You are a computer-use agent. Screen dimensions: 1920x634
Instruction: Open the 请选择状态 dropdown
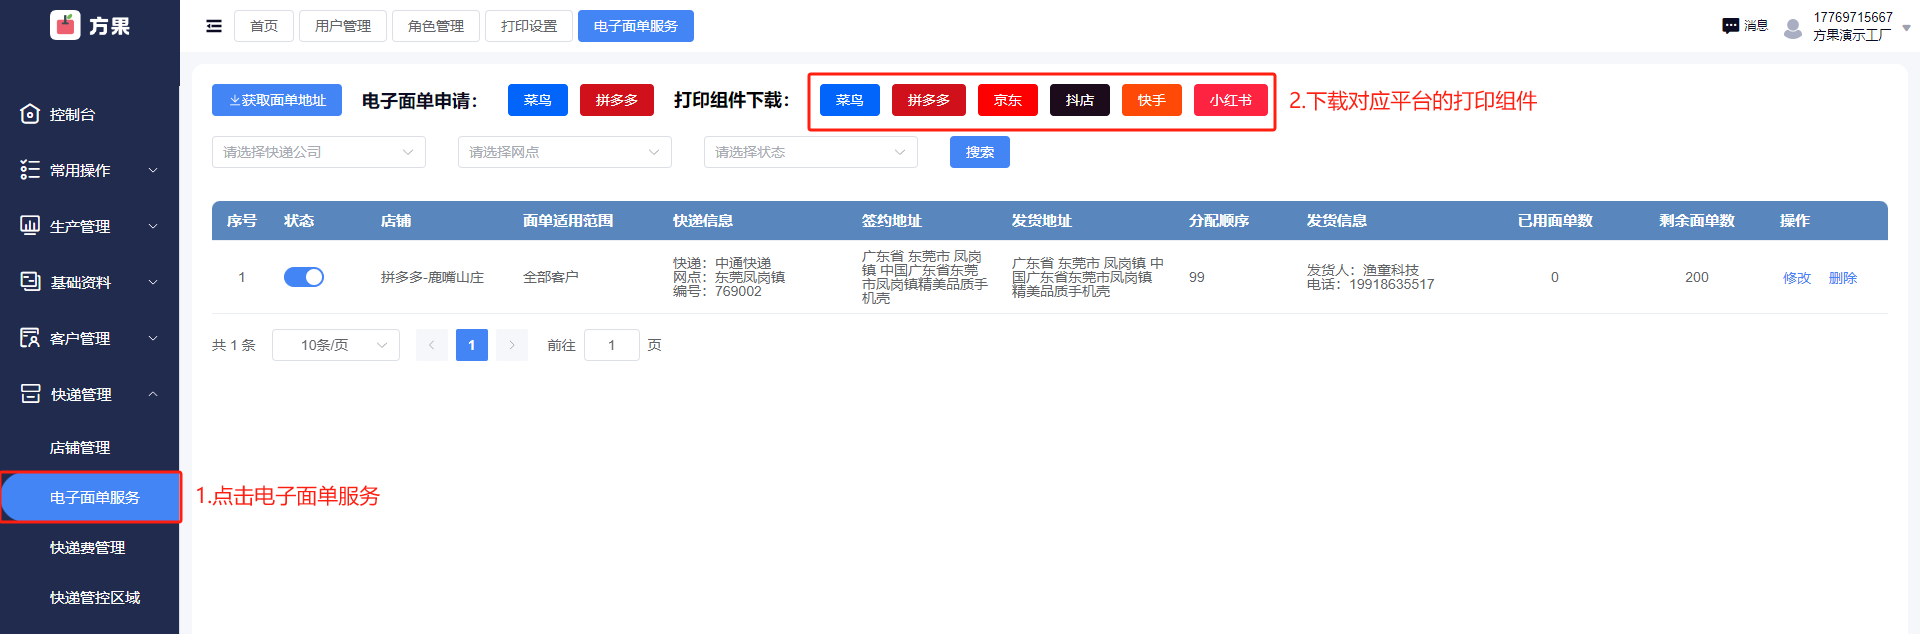click(x=811, y=152)
